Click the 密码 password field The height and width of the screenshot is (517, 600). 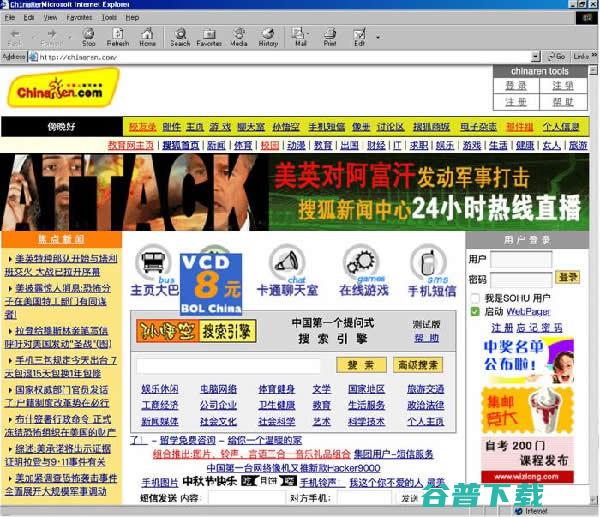pyautogui.click(x=521, y=280)
